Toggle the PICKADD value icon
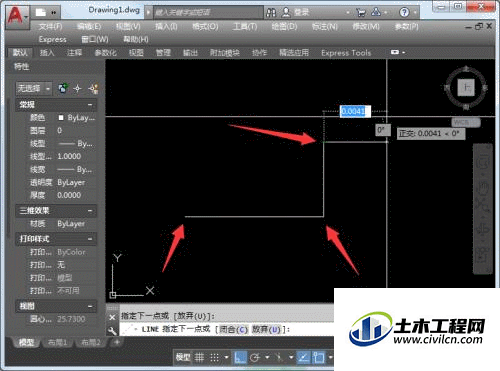This screenshot has width=500, height=371. (x=63, y=88)
